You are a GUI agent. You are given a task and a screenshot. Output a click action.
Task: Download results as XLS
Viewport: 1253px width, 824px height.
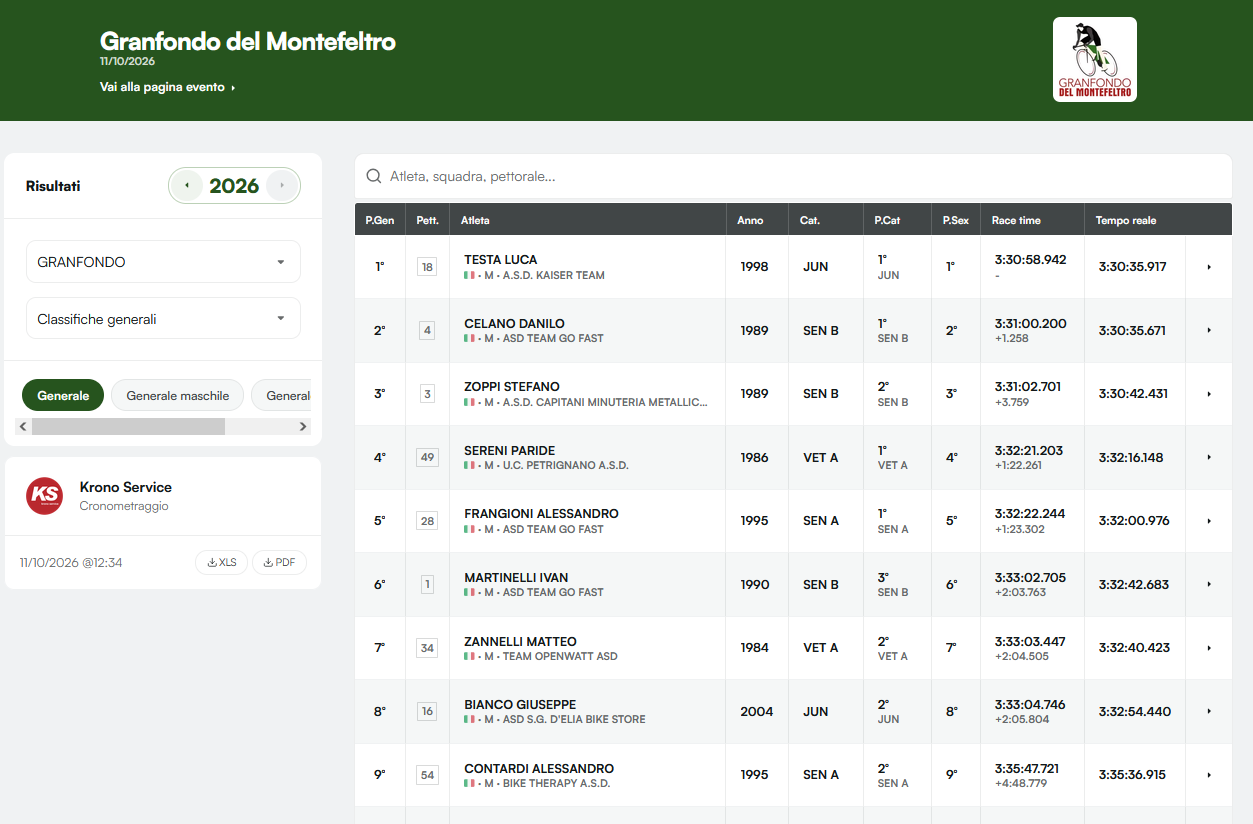[221, 563]
